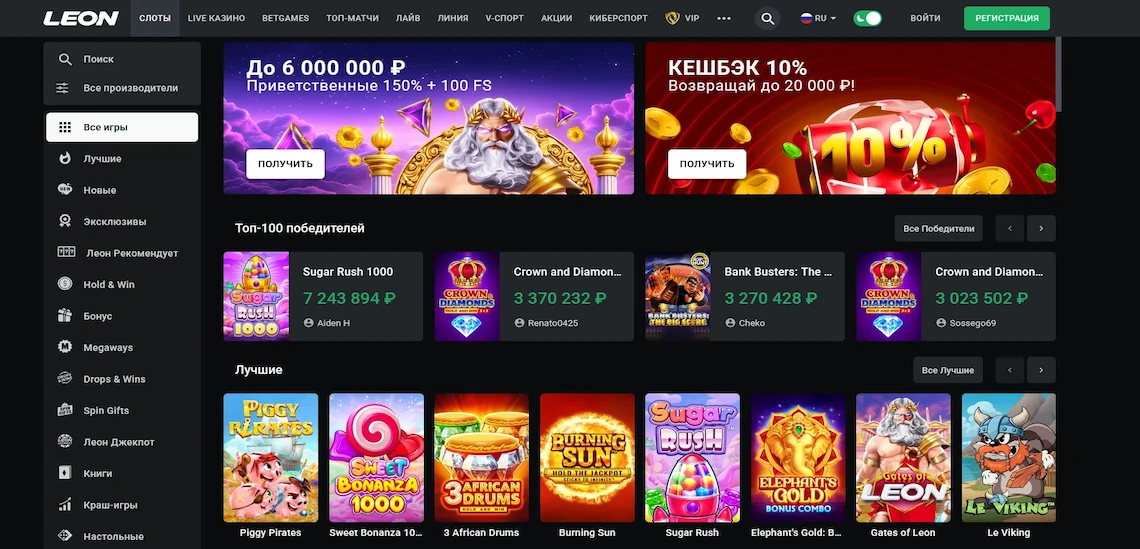1140x549 pixels.
Task: Click the LEON logo
Action: (x=81, y=18)
